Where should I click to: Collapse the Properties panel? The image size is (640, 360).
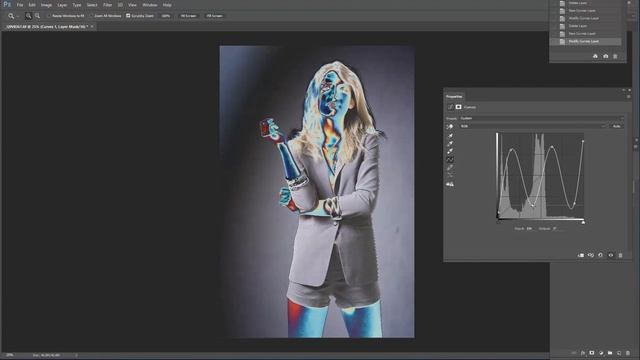pyautogui.click(x=624, y=90)
